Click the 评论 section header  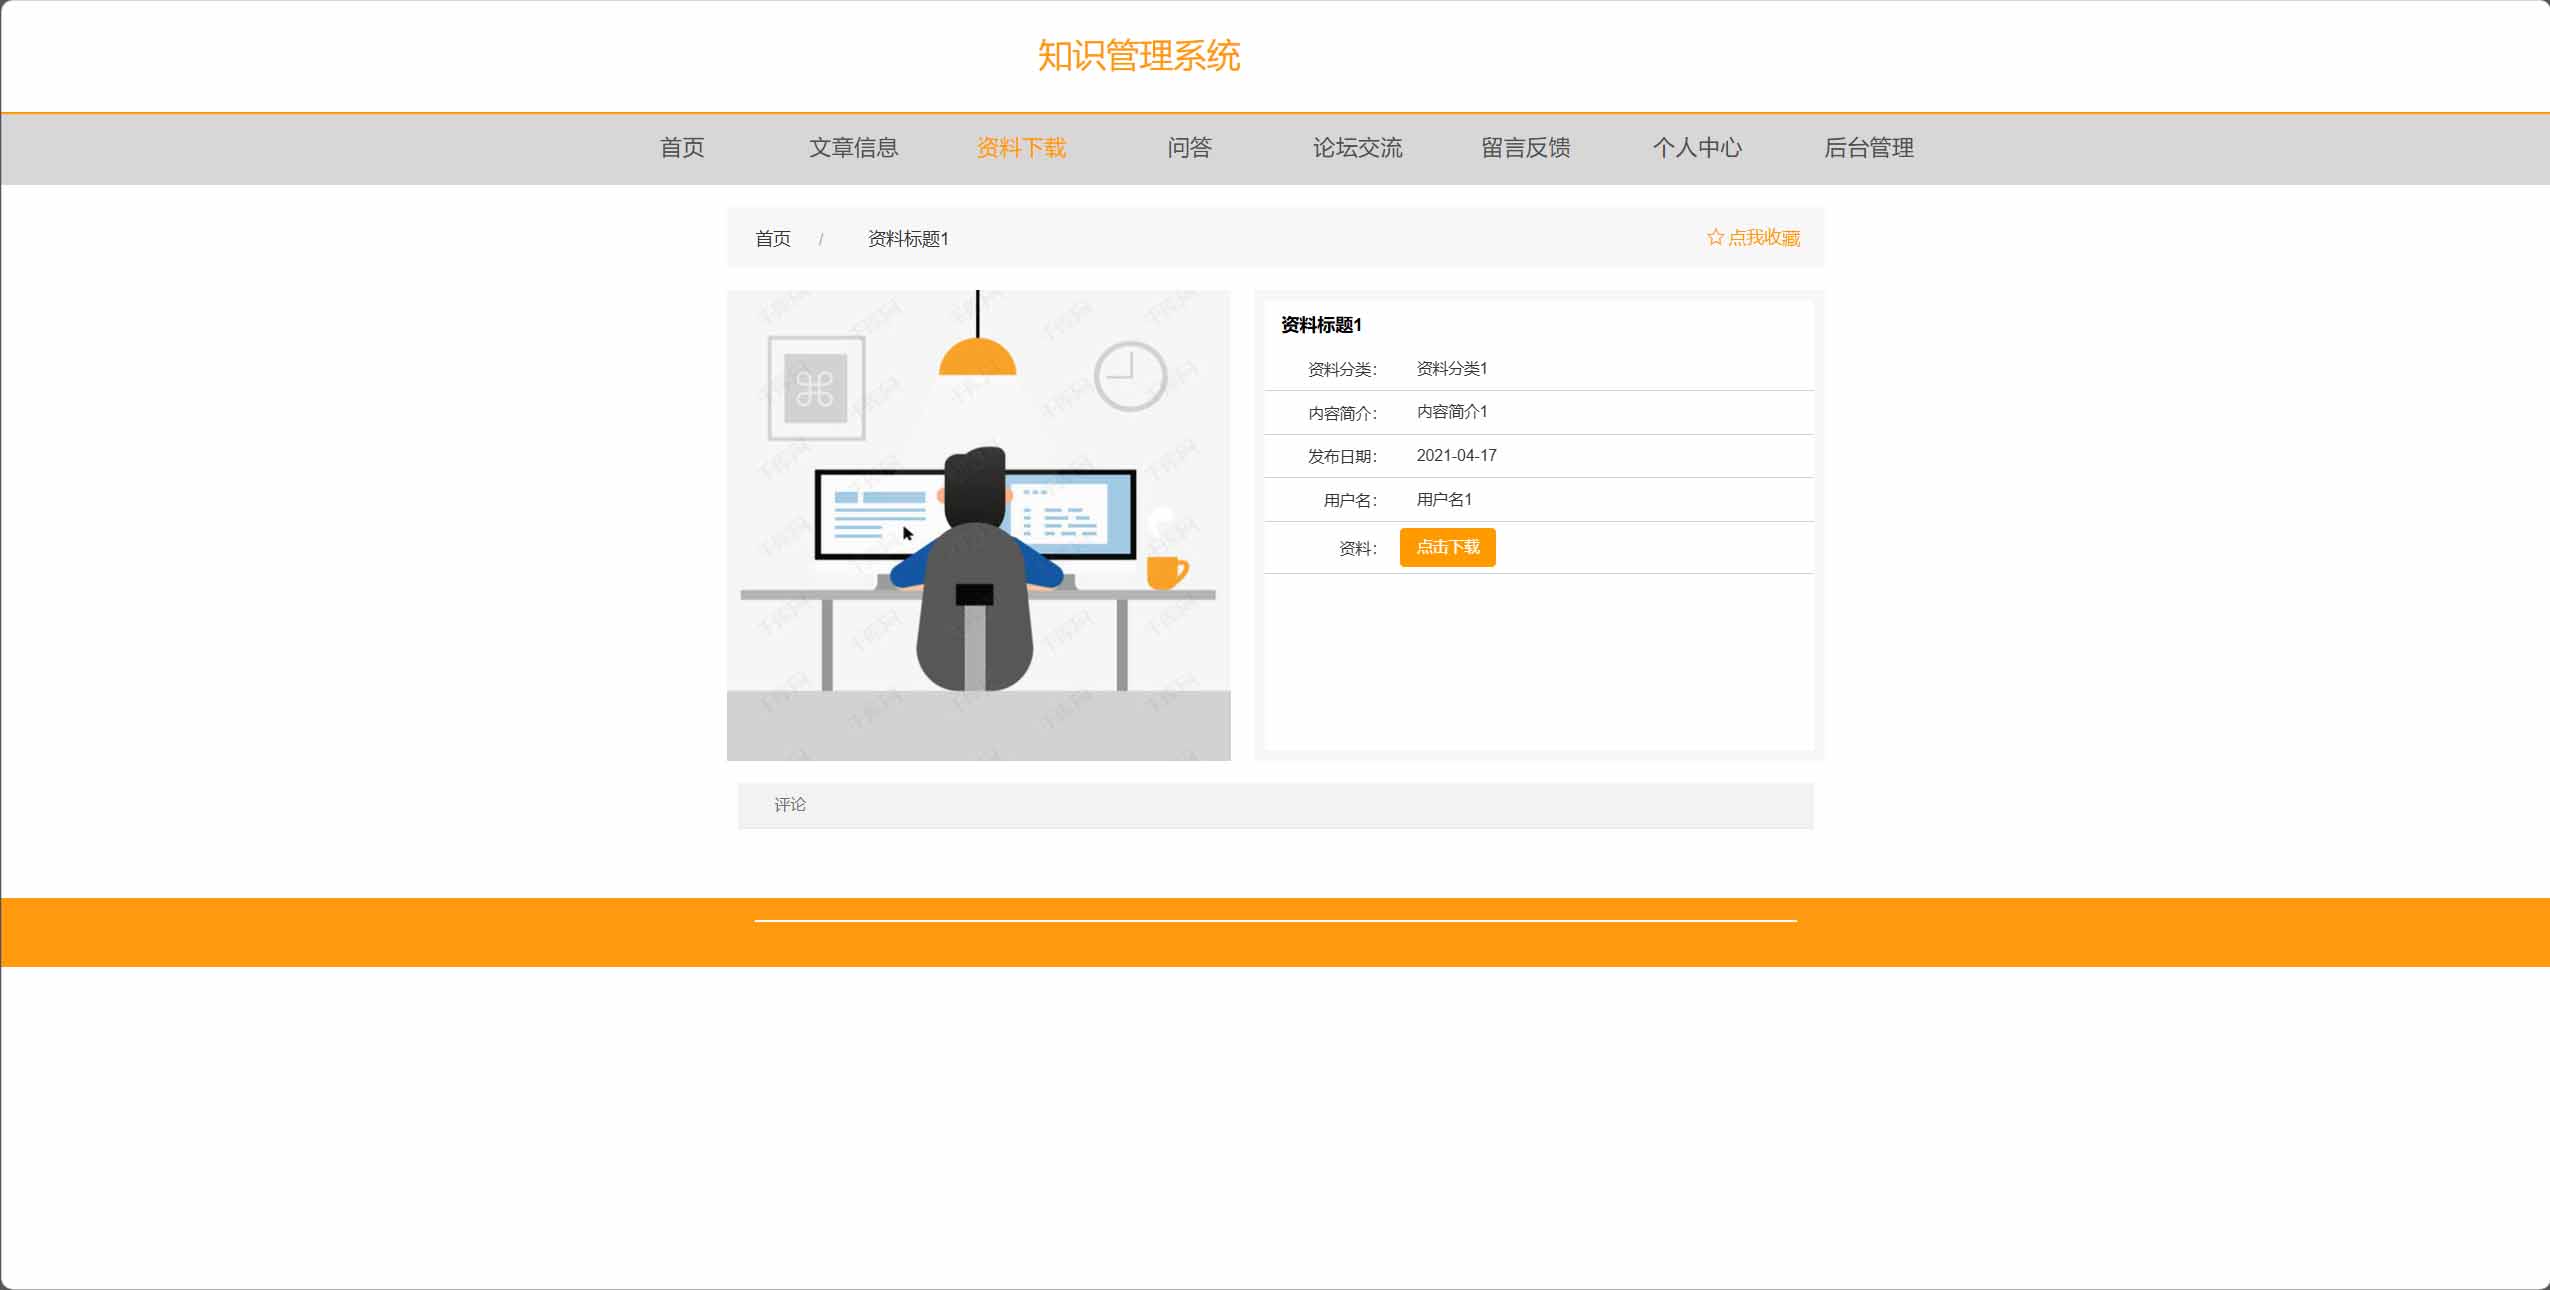(x=1275, y=805)
